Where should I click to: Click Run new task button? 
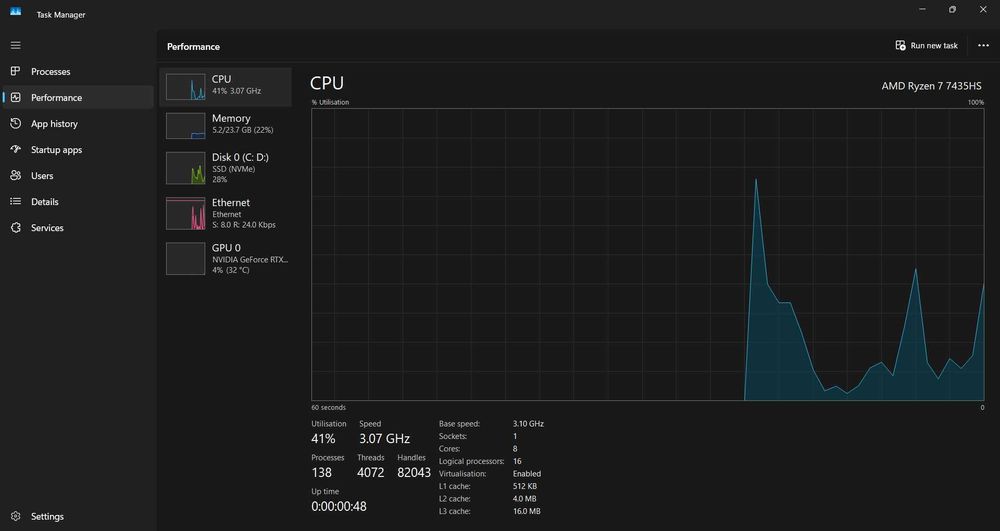926,45
